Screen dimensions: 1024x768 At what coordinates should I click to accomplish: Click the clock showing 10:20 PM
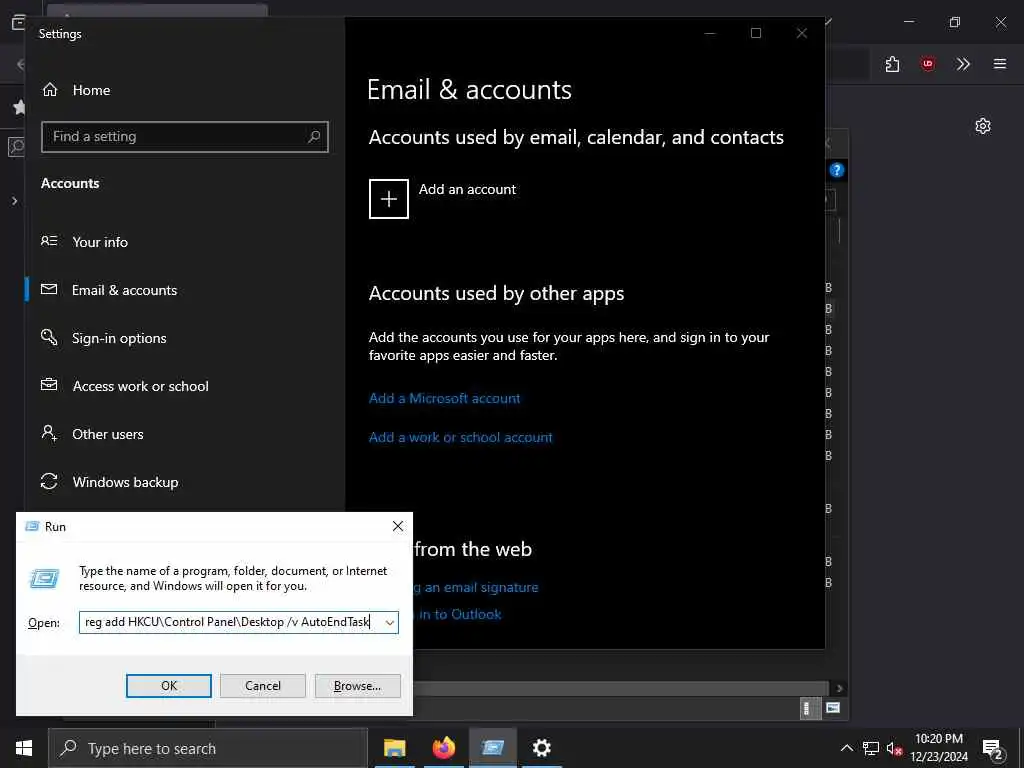939,739
